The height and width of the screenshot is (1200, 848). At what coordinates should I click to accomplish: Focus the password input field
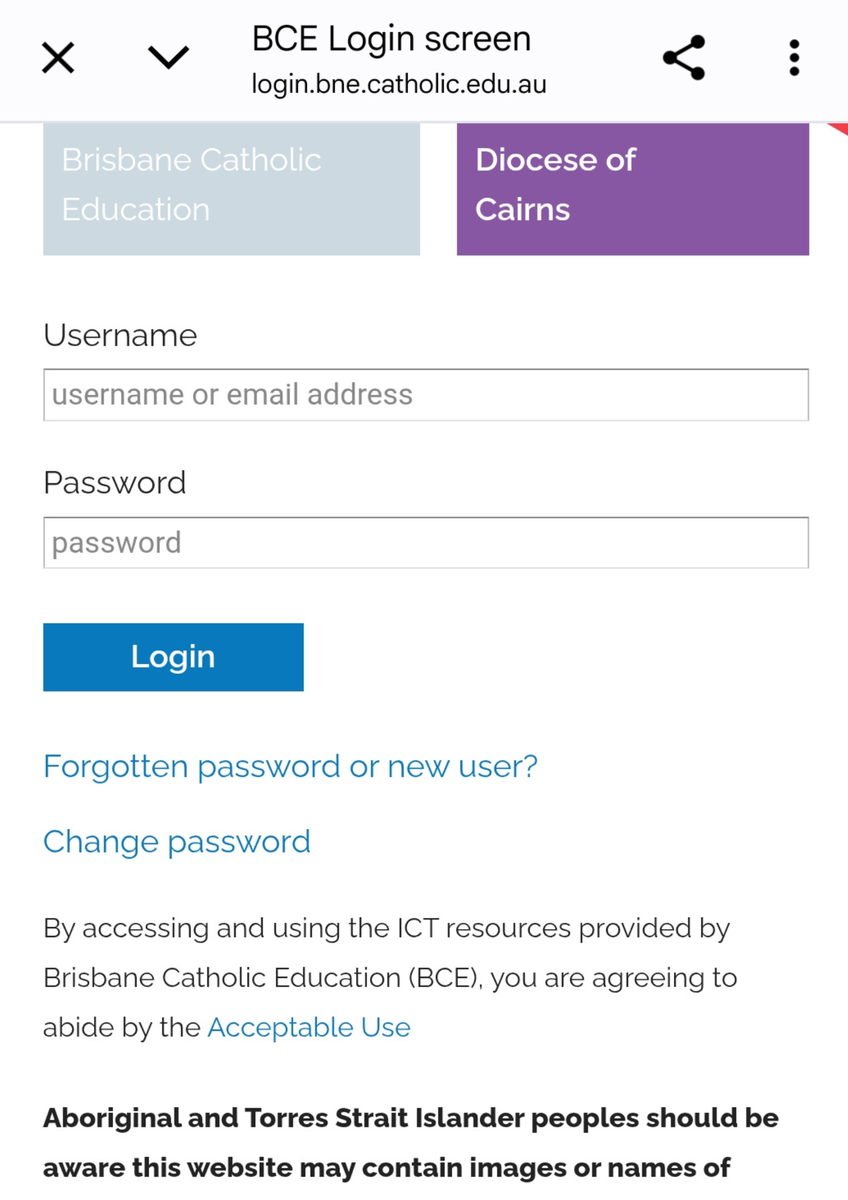point(426,543)
